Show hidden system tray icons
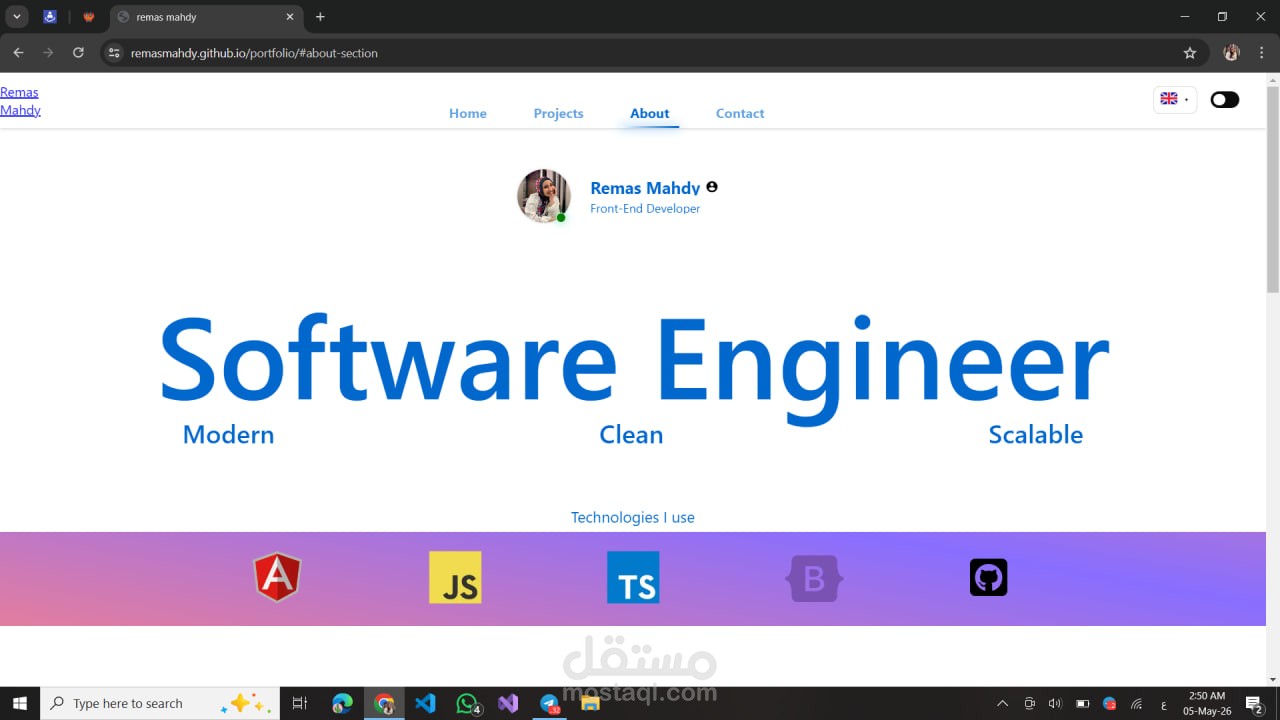 1002,704
